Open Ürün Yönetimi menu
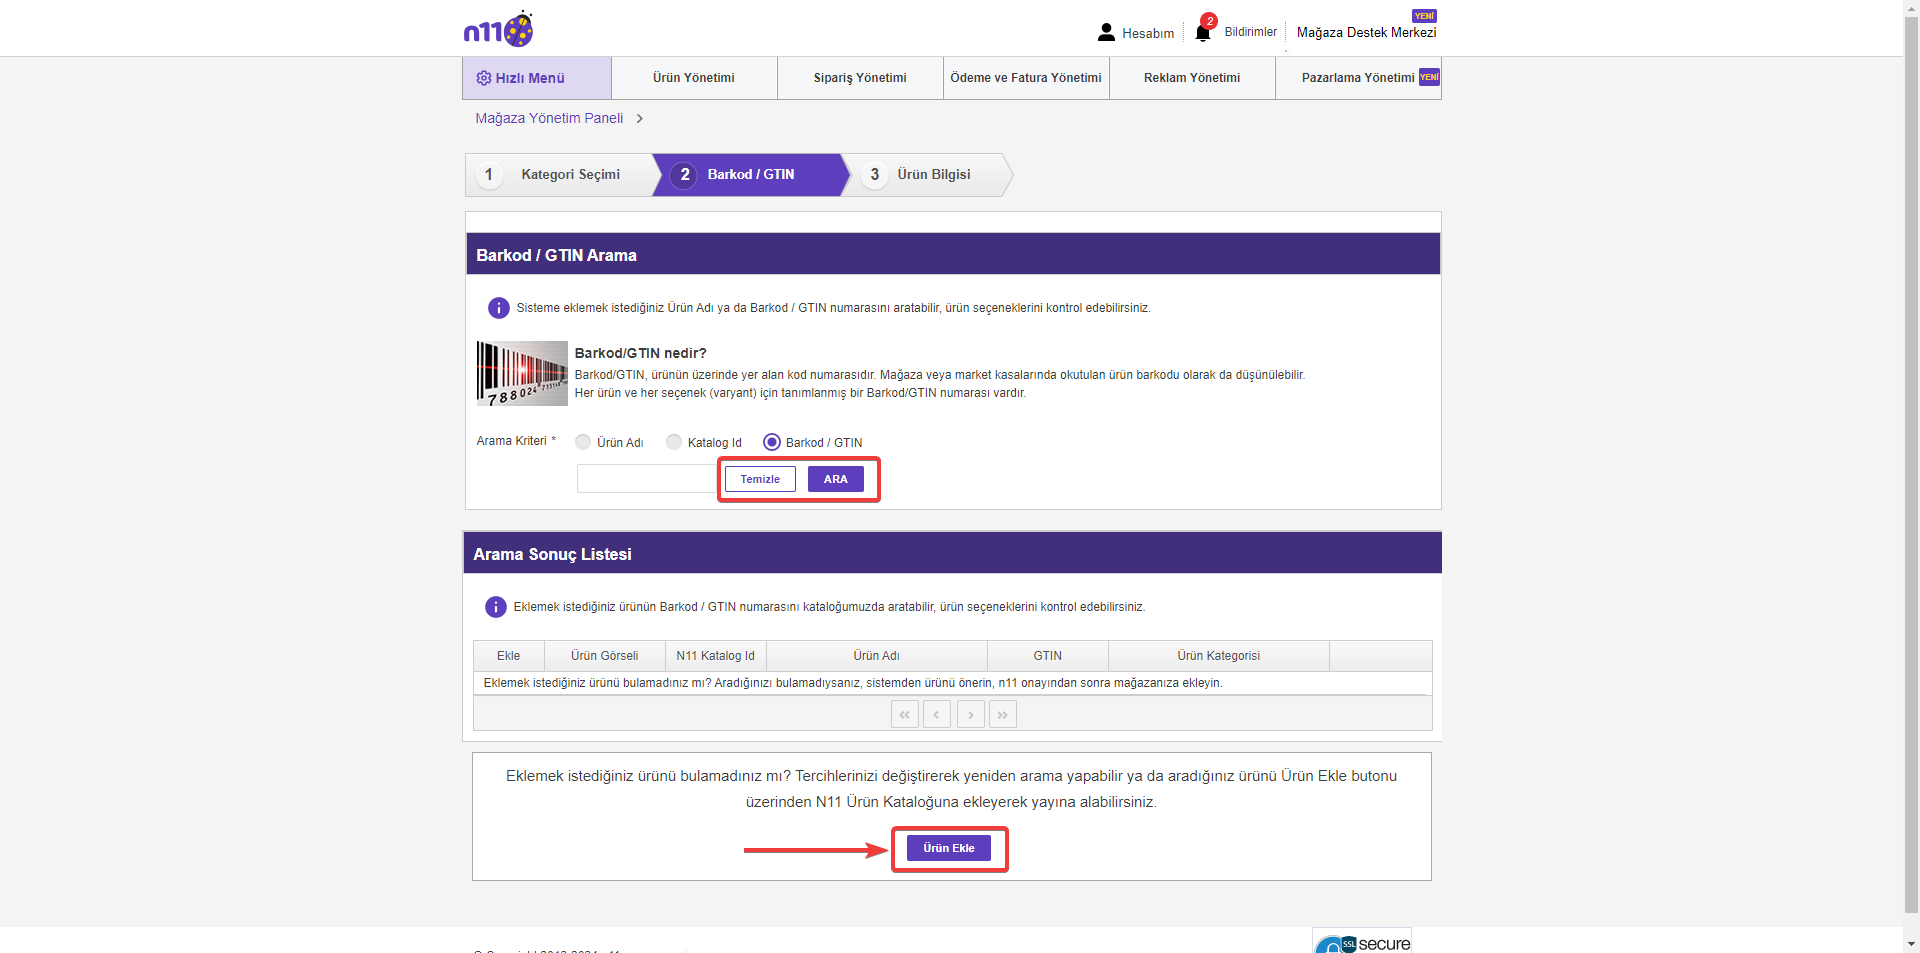Screen dimensions: 1920x953 point(694,78)
